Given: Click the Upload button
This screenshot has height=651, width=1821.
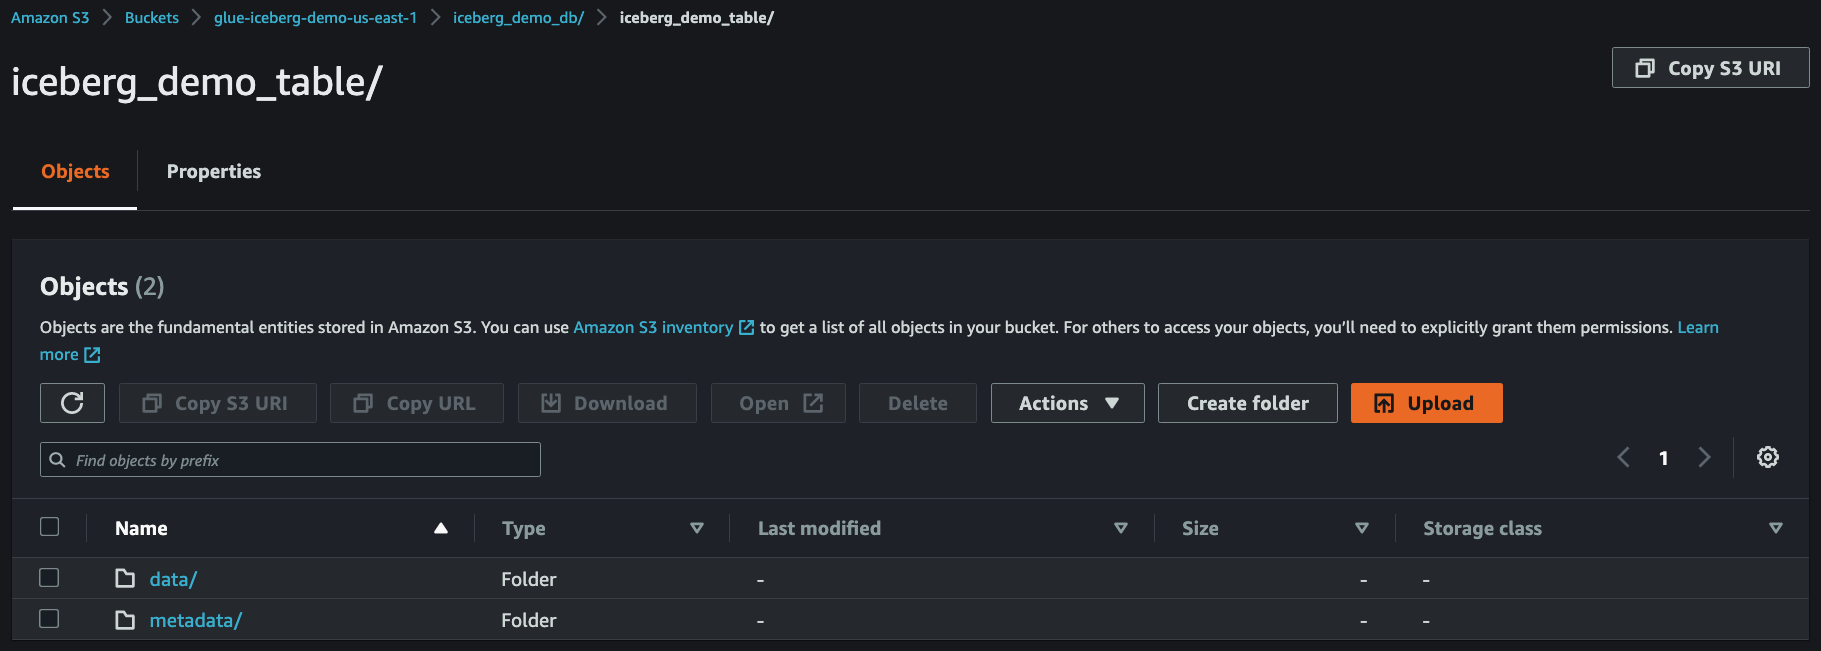Looking at the screenshot, I should tap(1426, 403).
